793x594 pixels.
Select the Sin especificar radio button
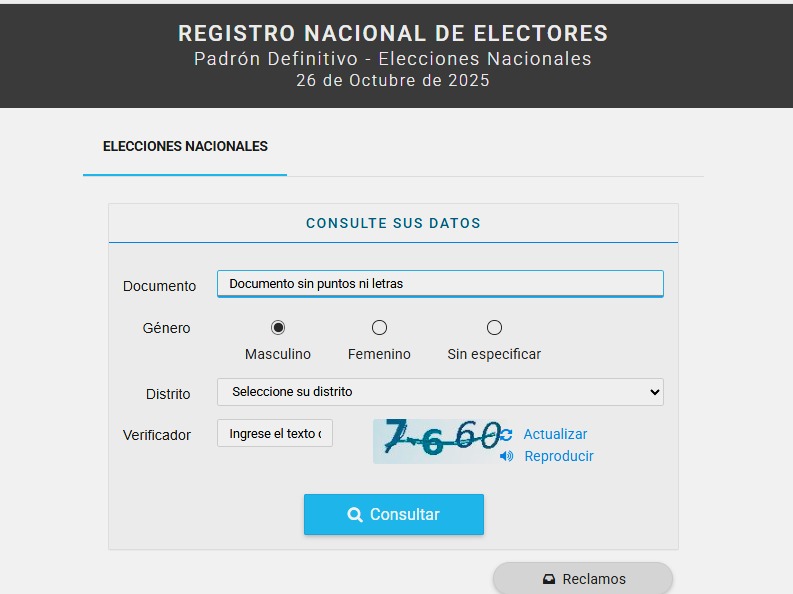pyautogui.click(x=494, y=327)
